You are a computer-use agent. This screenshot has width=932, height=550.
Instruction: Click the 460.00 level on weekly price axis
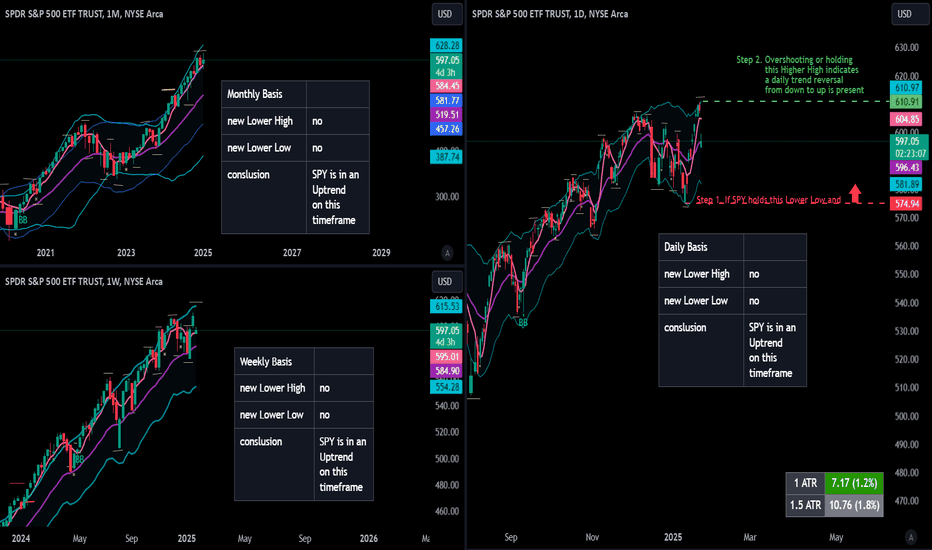[x=446, y=511]
